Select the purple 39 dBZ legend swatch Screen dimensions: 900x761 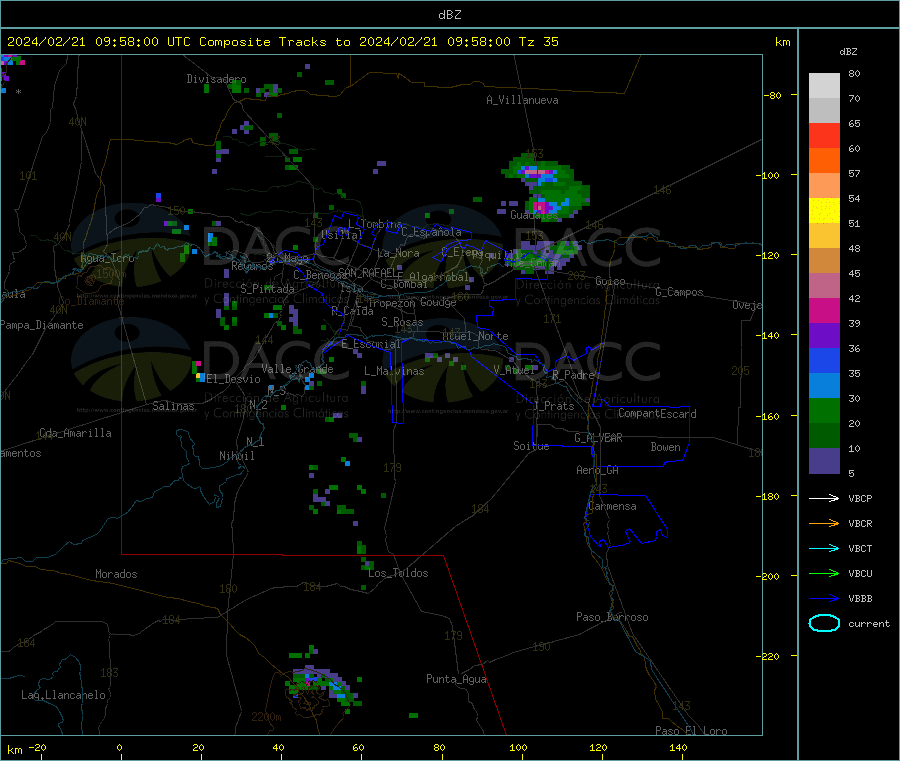point(824,336)
